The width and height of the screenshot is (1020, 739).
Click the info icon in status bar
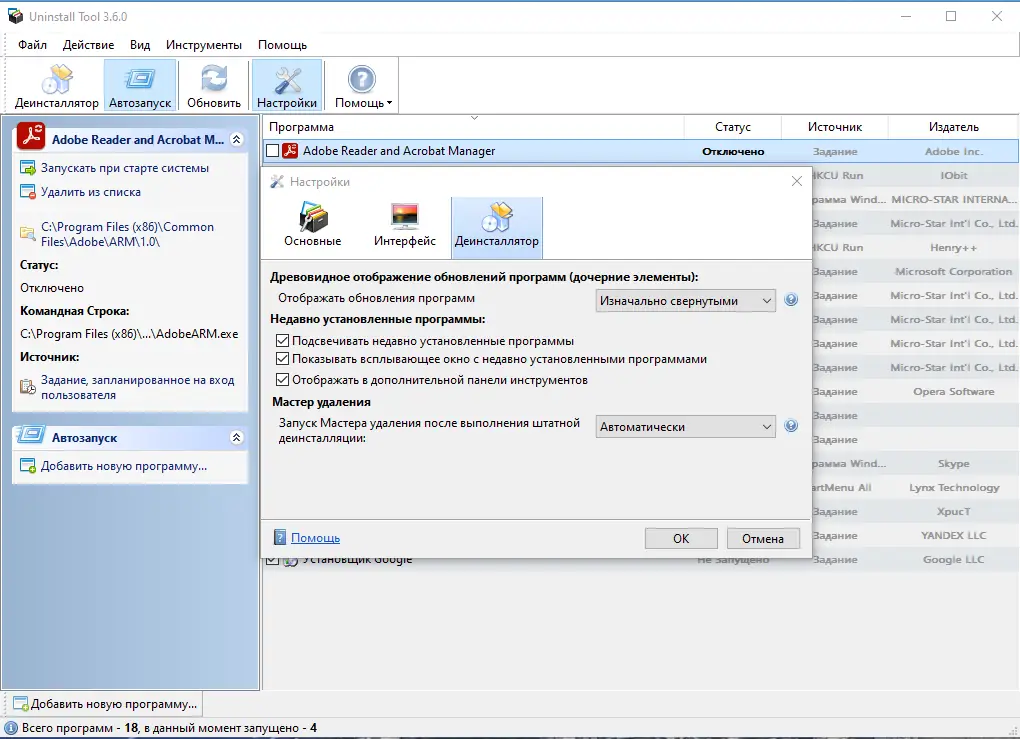(x=11, y=728)
